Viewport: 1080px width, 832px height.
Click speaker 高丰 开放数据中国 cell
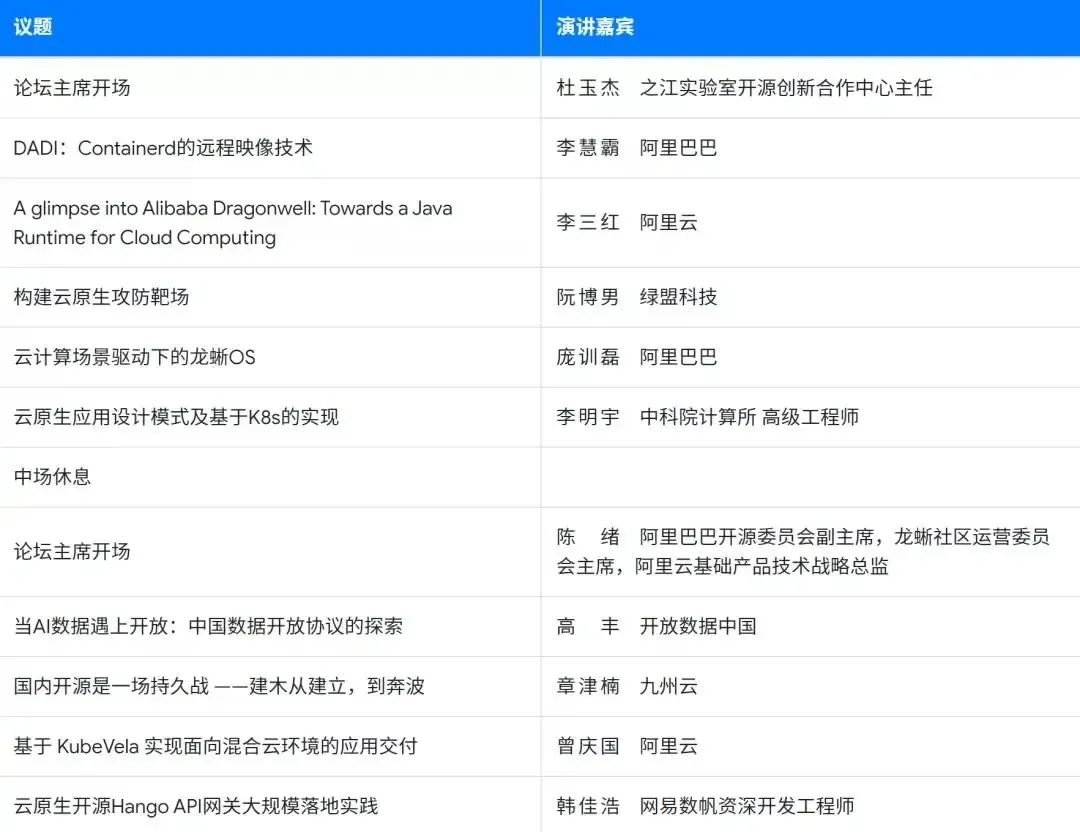tap(811, 627)
